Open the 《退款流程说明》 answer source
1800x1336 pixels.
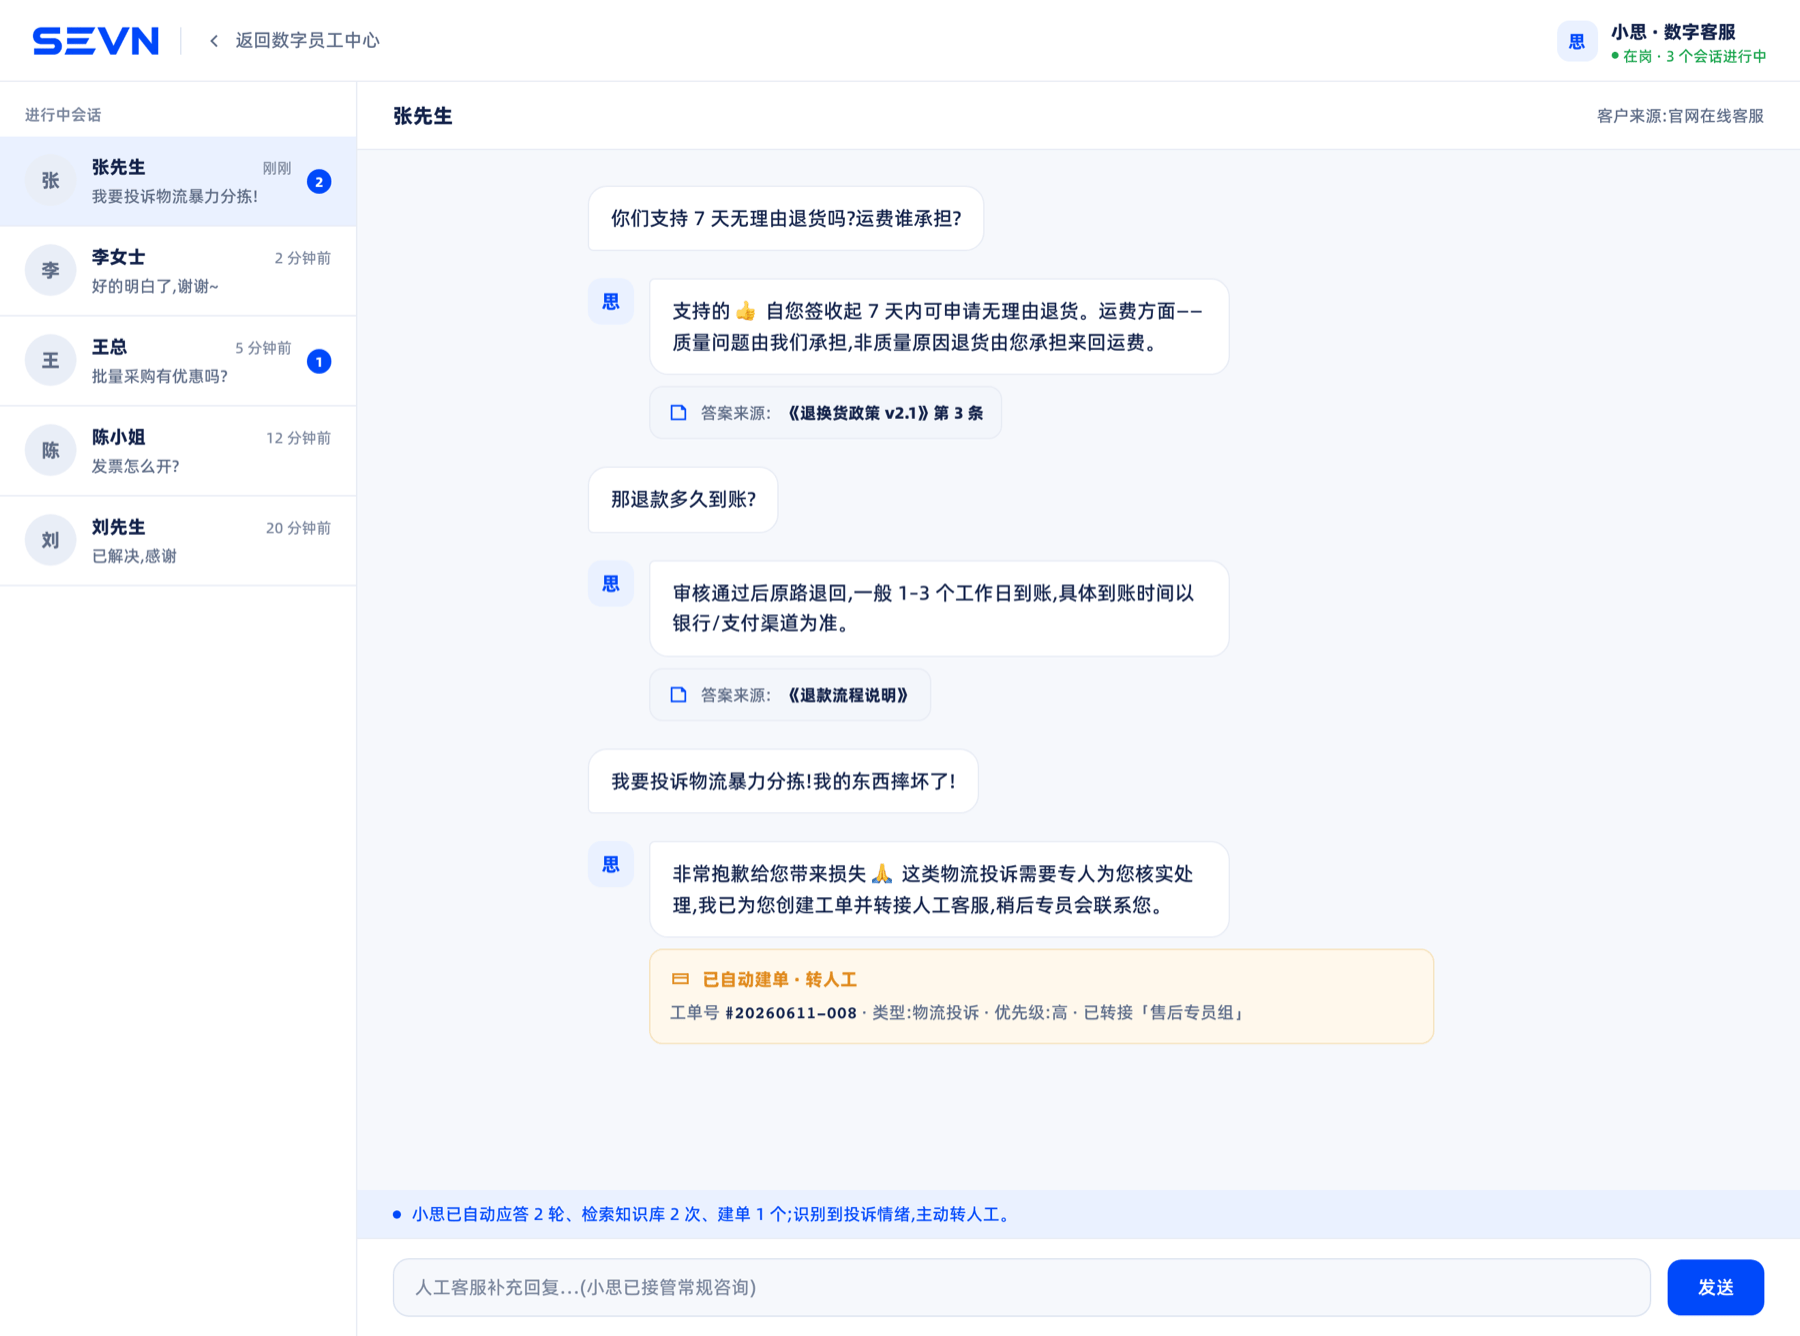[x=848, y=695]
